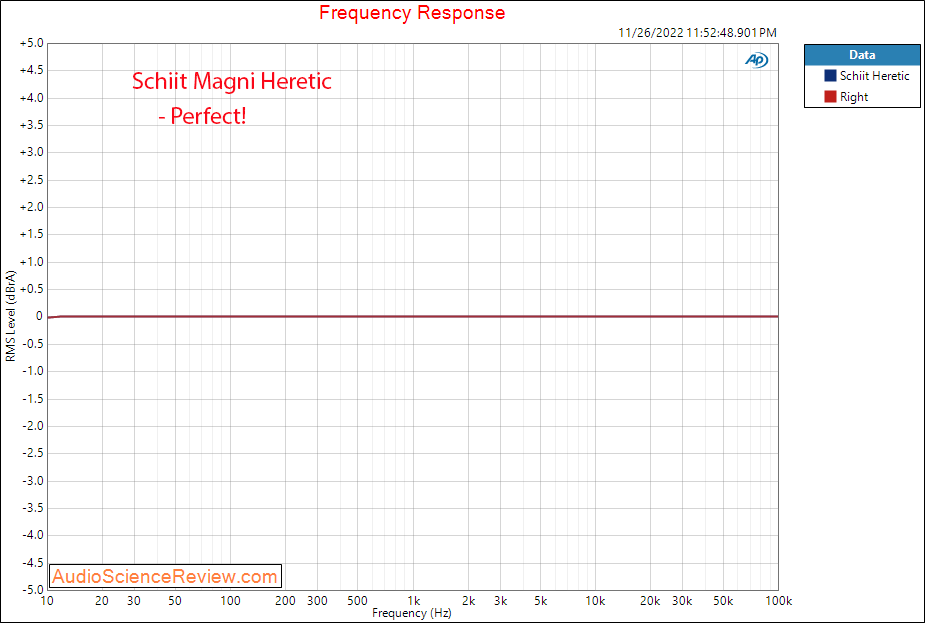Click the 30k frequency axis label
The width and height of the screenshot is (925, 623).
coord(683,601)
